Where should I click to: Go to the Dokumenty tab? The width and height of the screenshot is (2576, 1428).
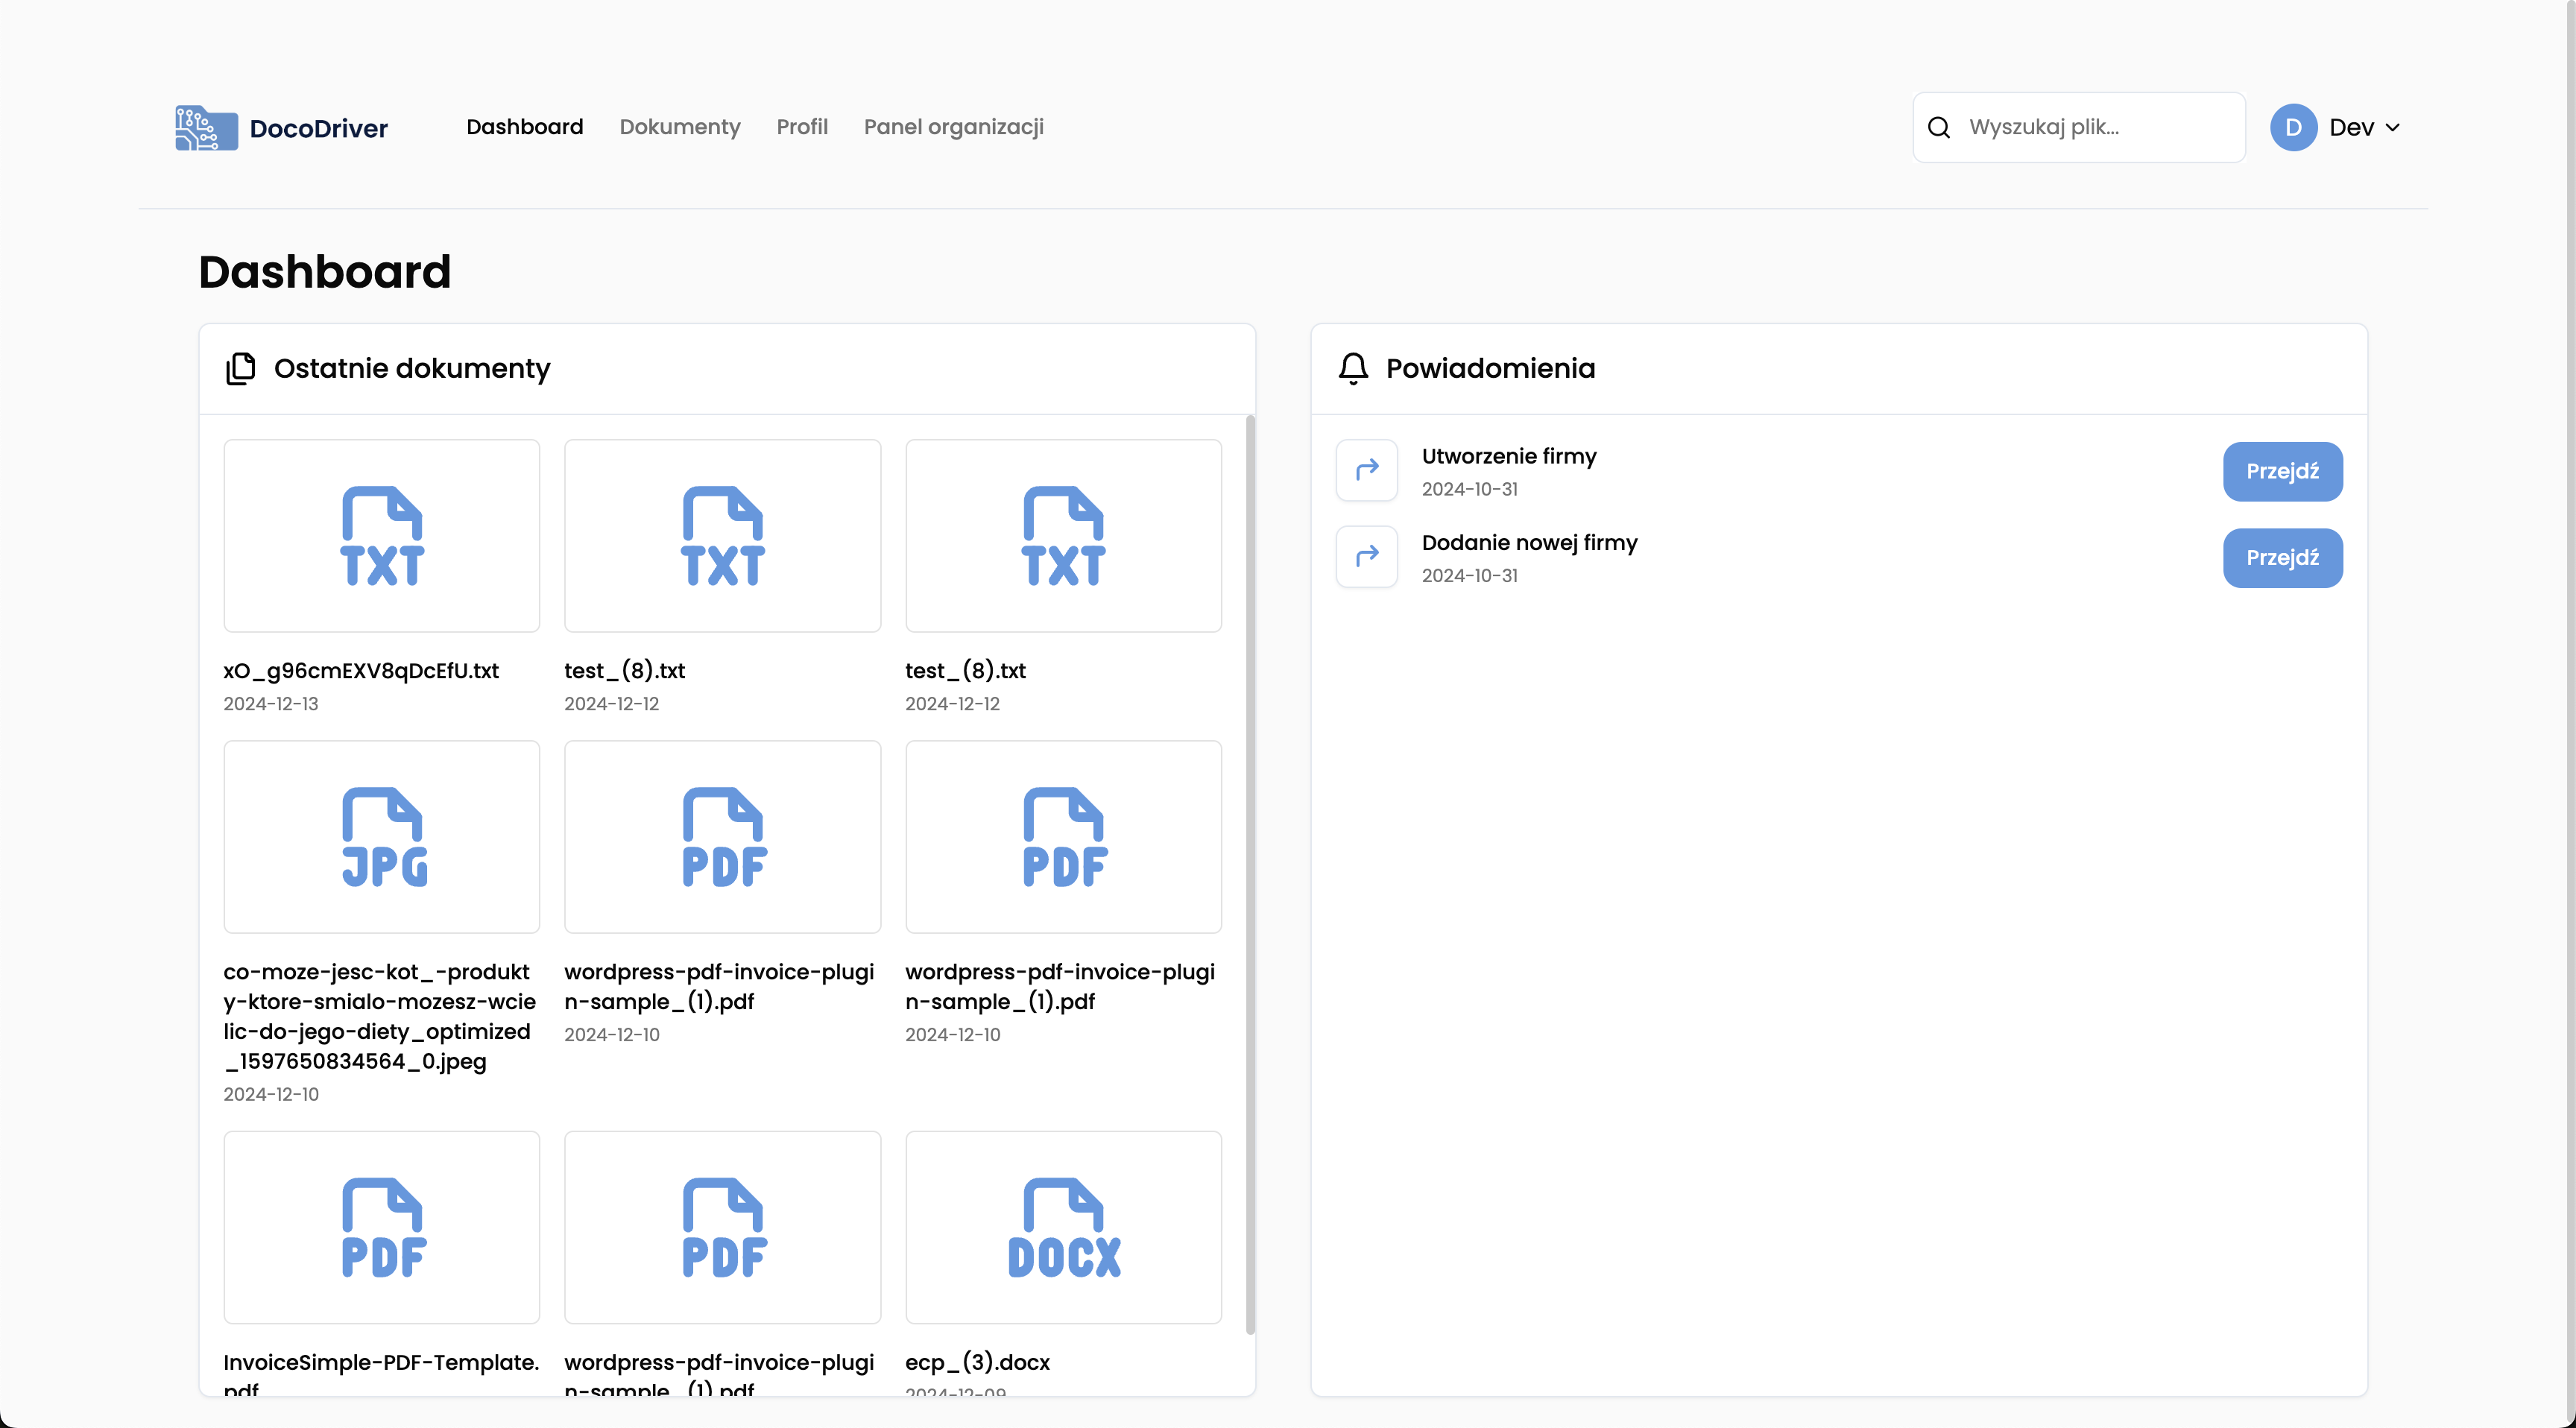click(x=679, y=127)
